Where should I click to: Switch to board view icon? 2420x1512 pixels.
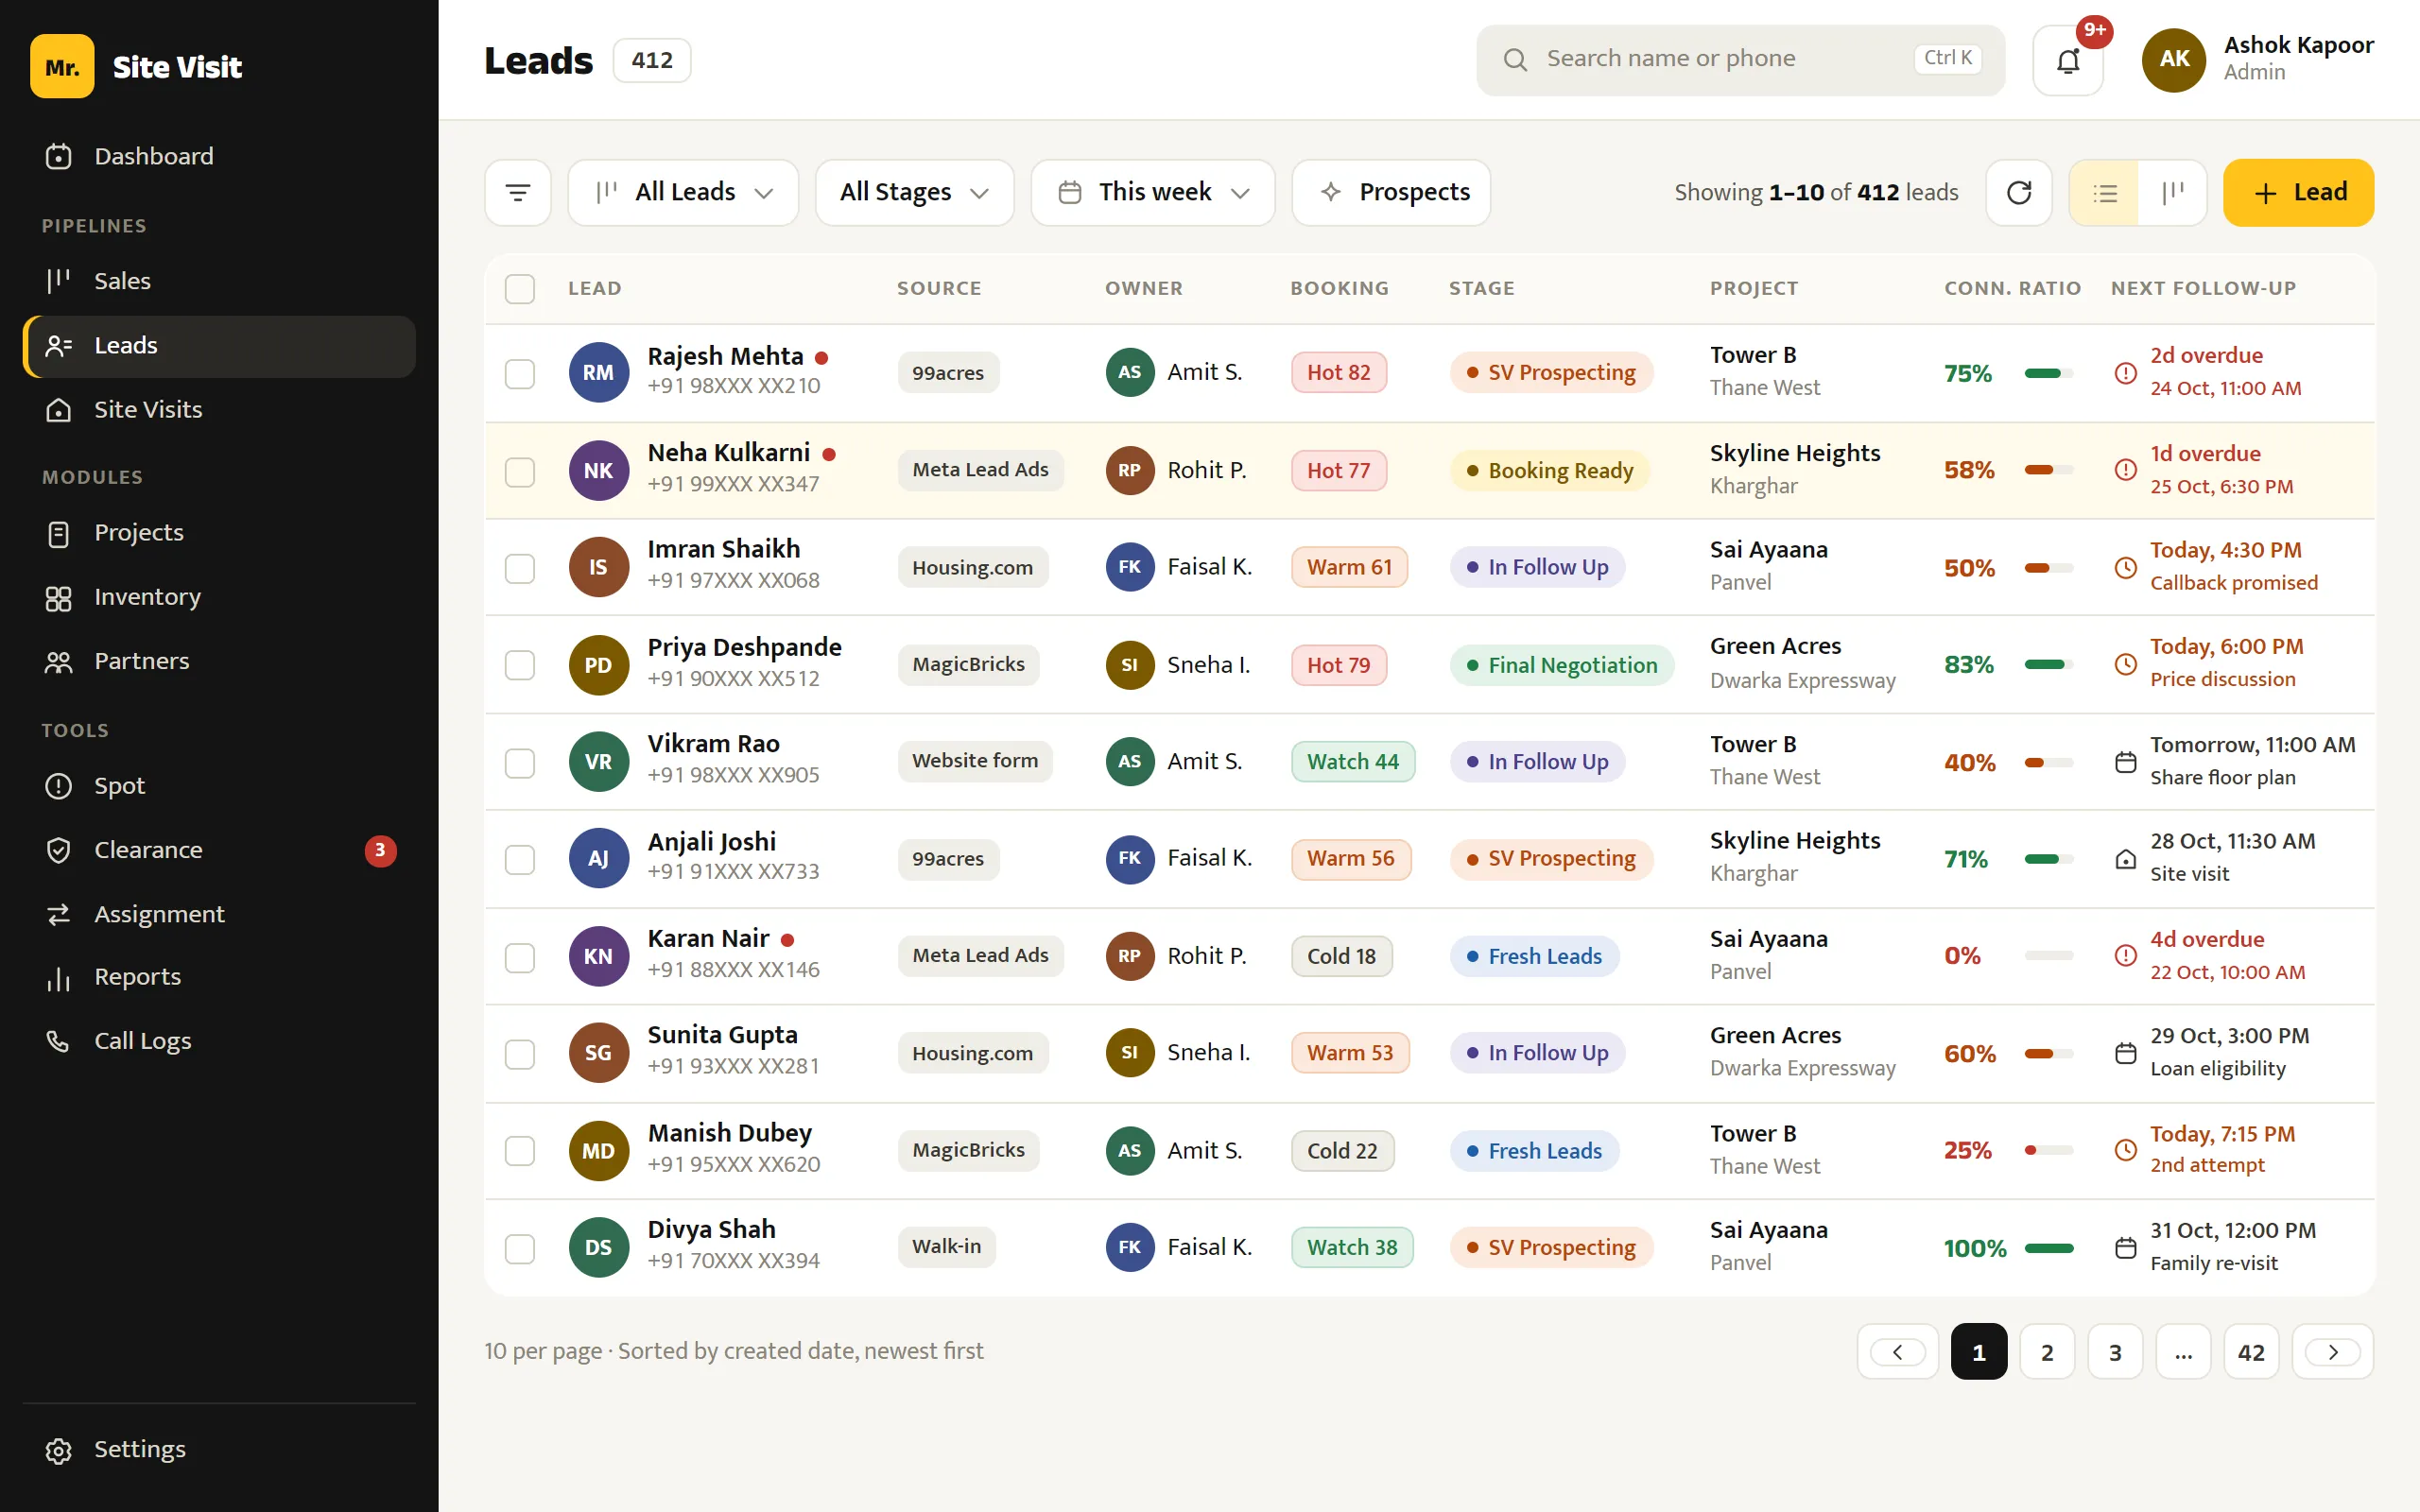point(2172,192)
